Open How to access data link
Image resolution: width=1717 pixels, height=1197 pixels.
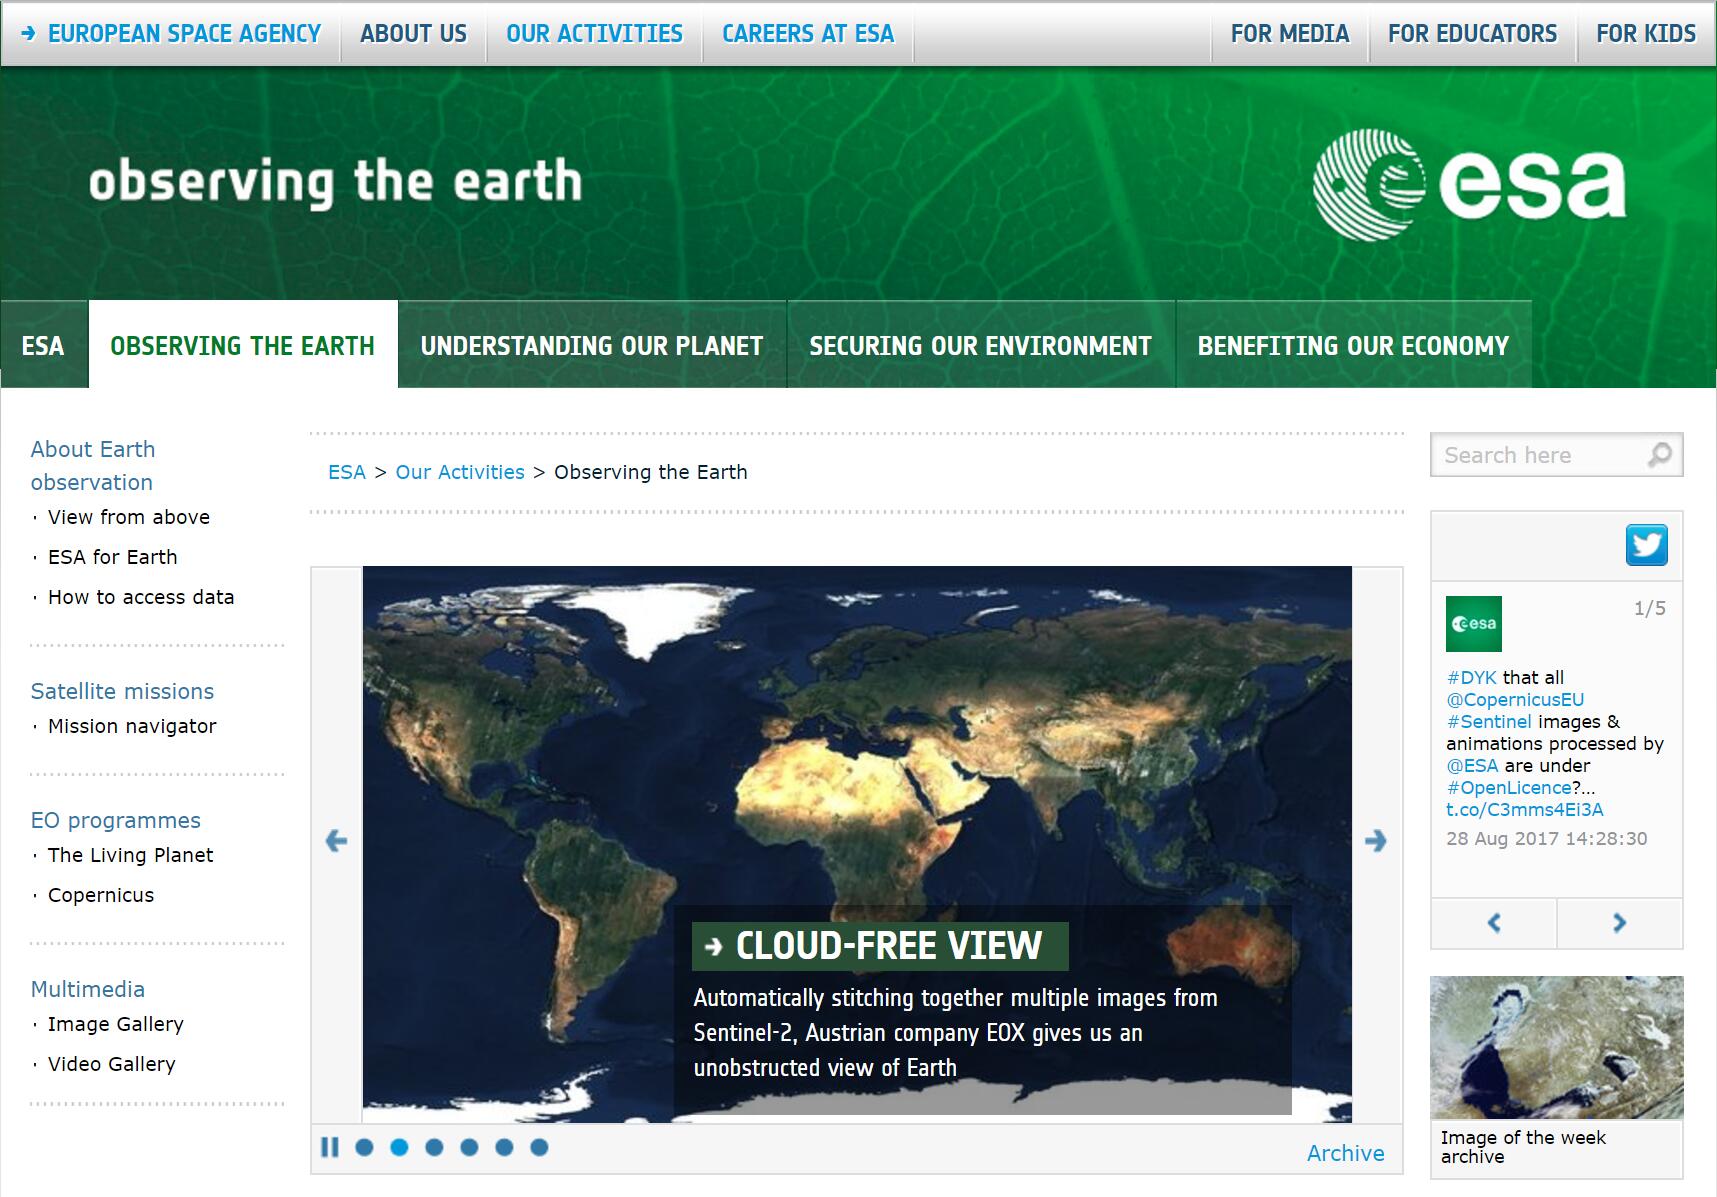click(141, 597)
